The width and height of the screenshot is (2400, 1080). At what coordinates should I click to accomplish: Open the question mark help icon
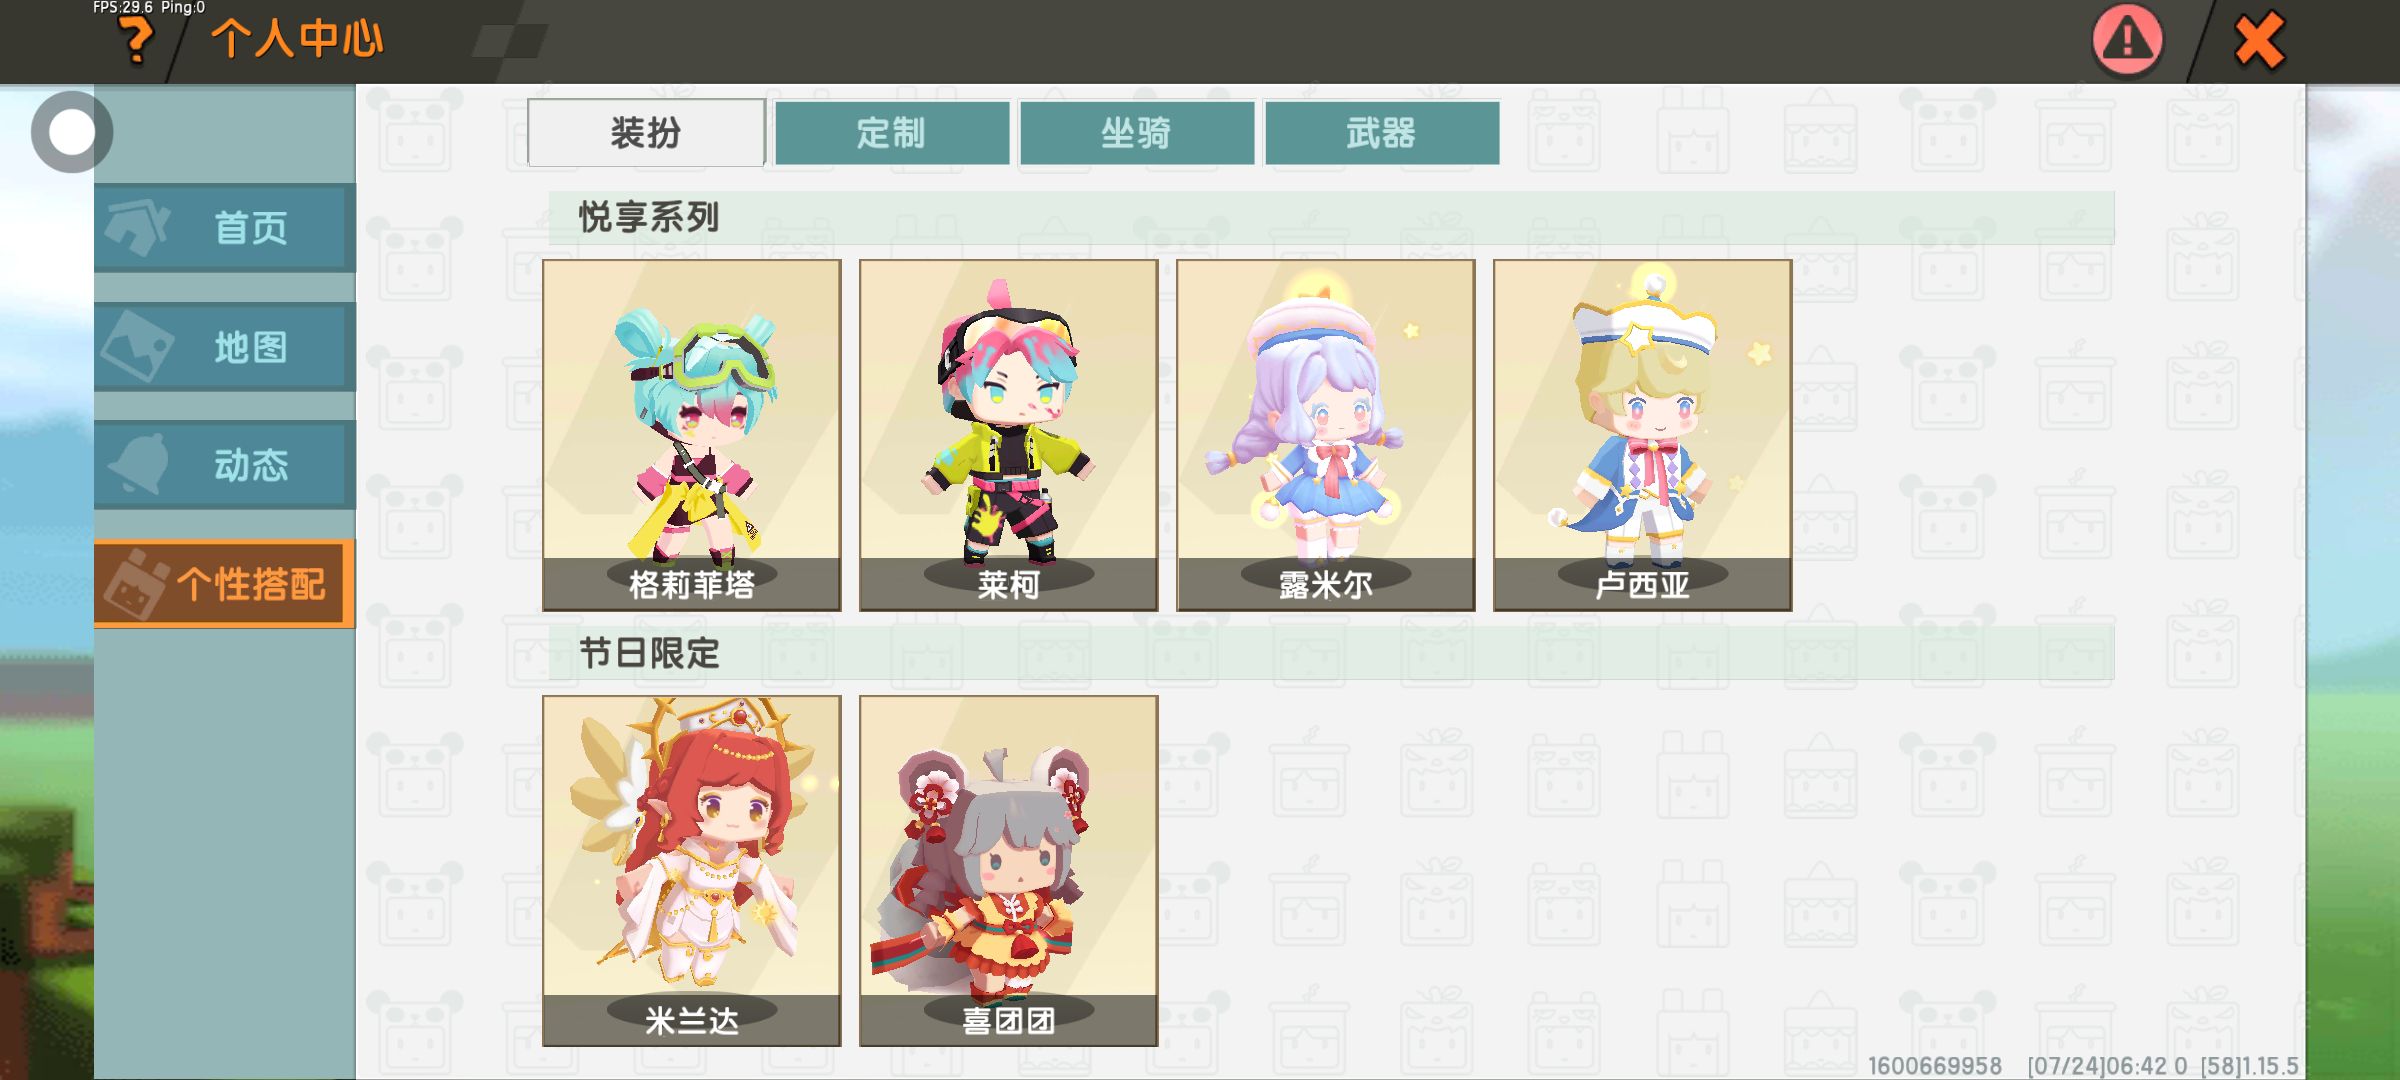click(135, 42)
